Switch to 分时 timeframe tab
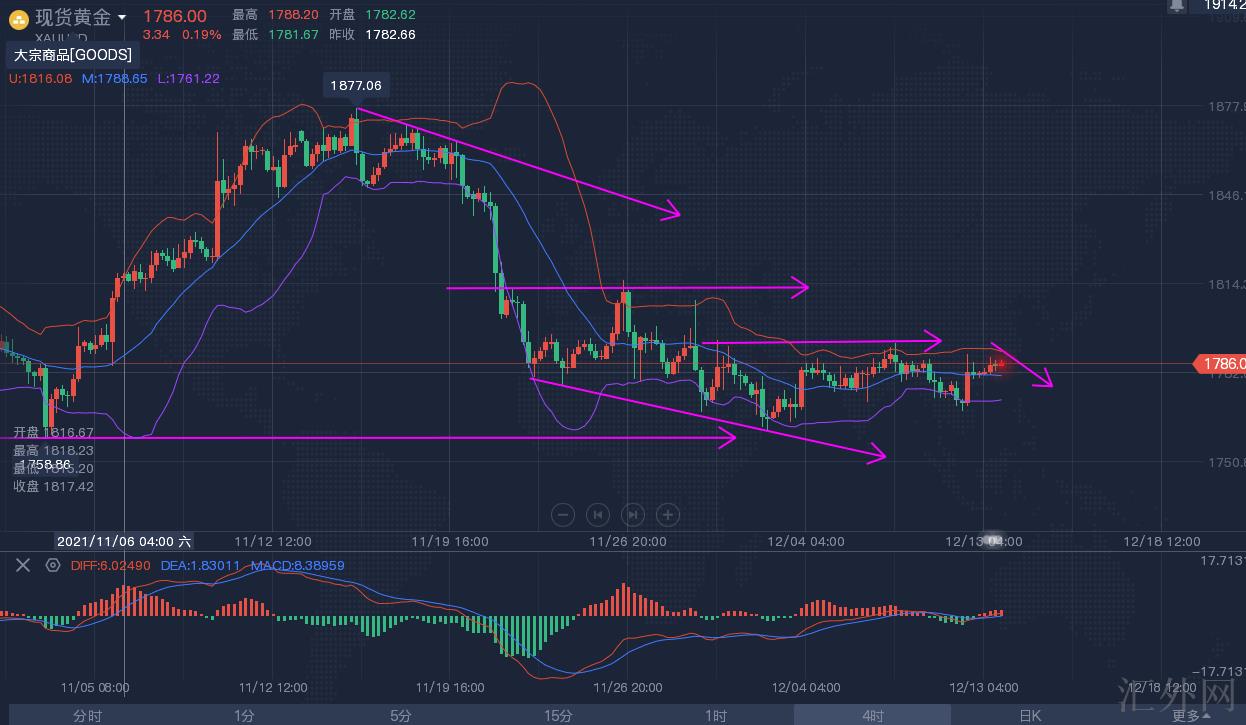The height and width of the screenshot is (725, 1246). pos(87,715)
